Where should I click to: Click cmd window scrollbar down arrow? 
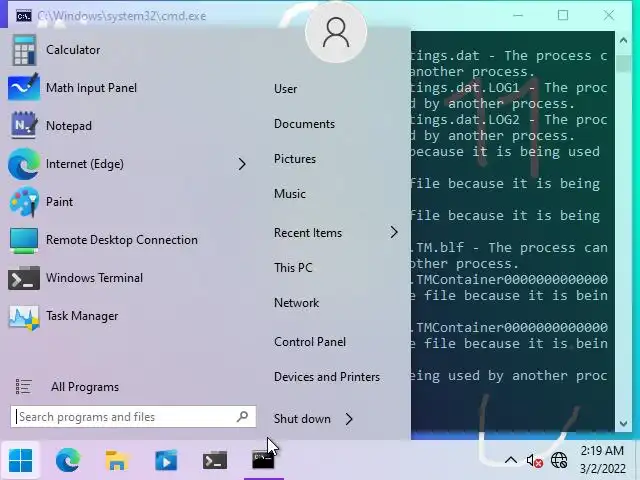pyautogui.click(x=623, y=424)
